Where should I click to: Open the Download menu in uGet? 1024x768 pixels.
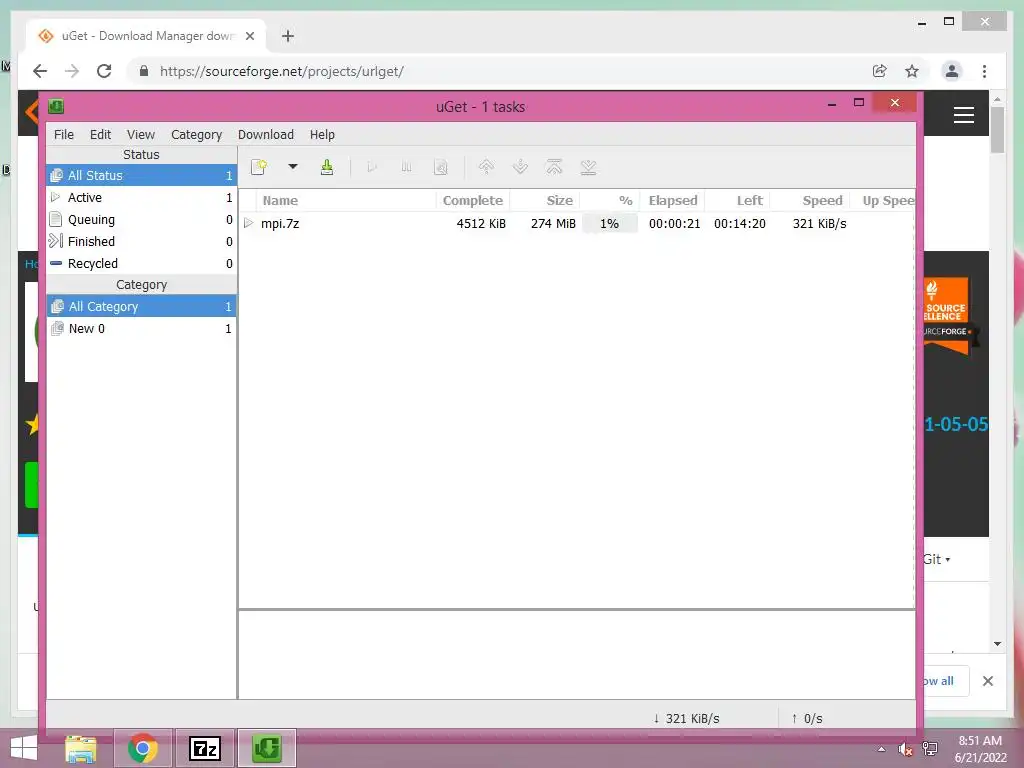(x=265, y=135)
